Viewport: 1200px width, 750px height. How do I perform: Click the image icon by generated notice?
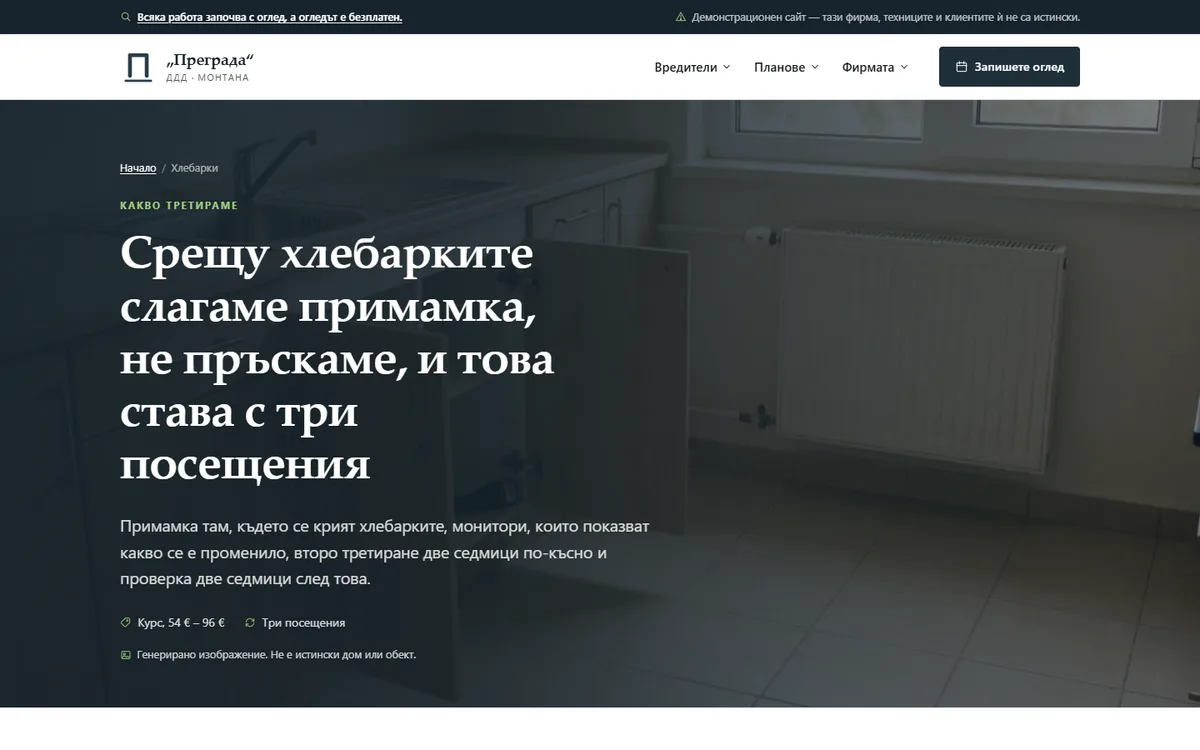click(x=125, y=655)
